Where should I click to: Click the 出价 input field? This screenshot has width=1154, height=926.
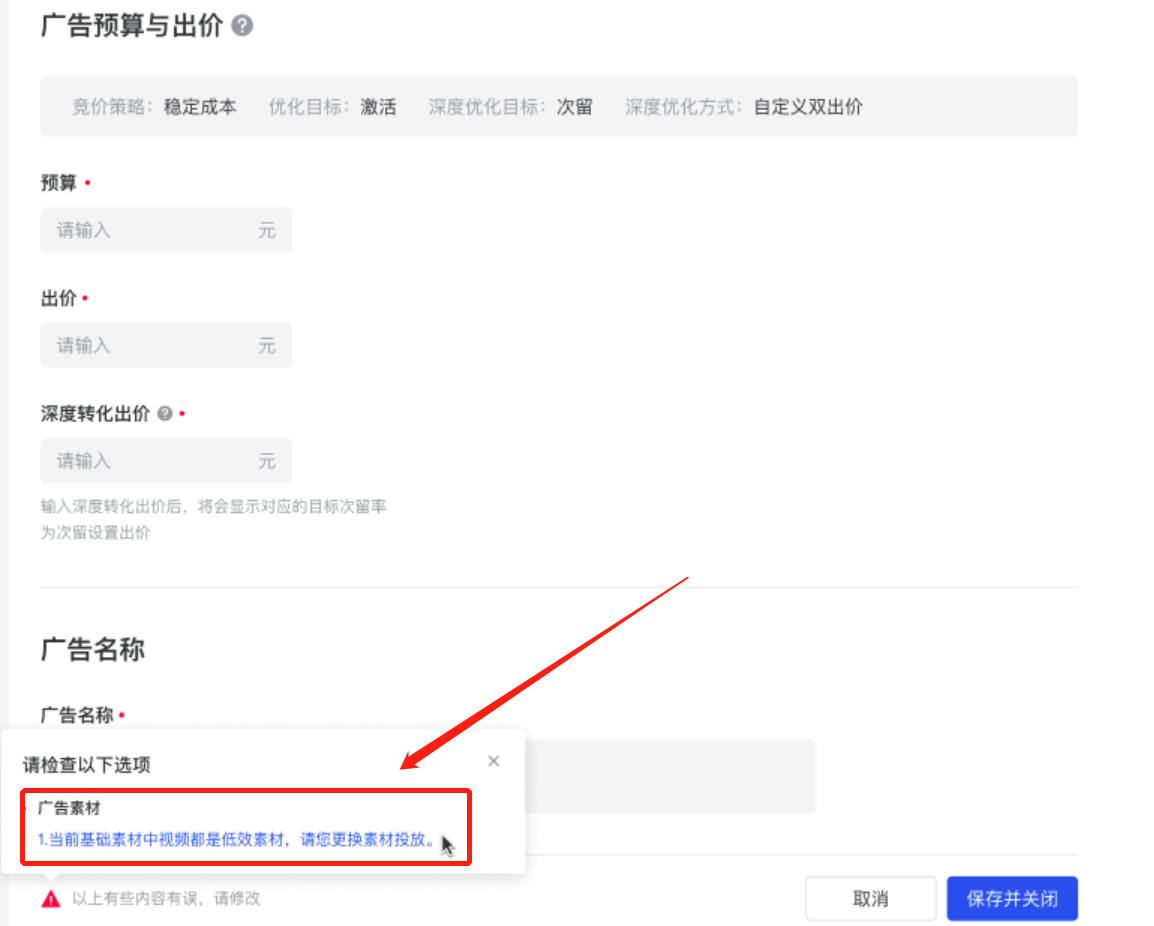(x=166, y=345)
